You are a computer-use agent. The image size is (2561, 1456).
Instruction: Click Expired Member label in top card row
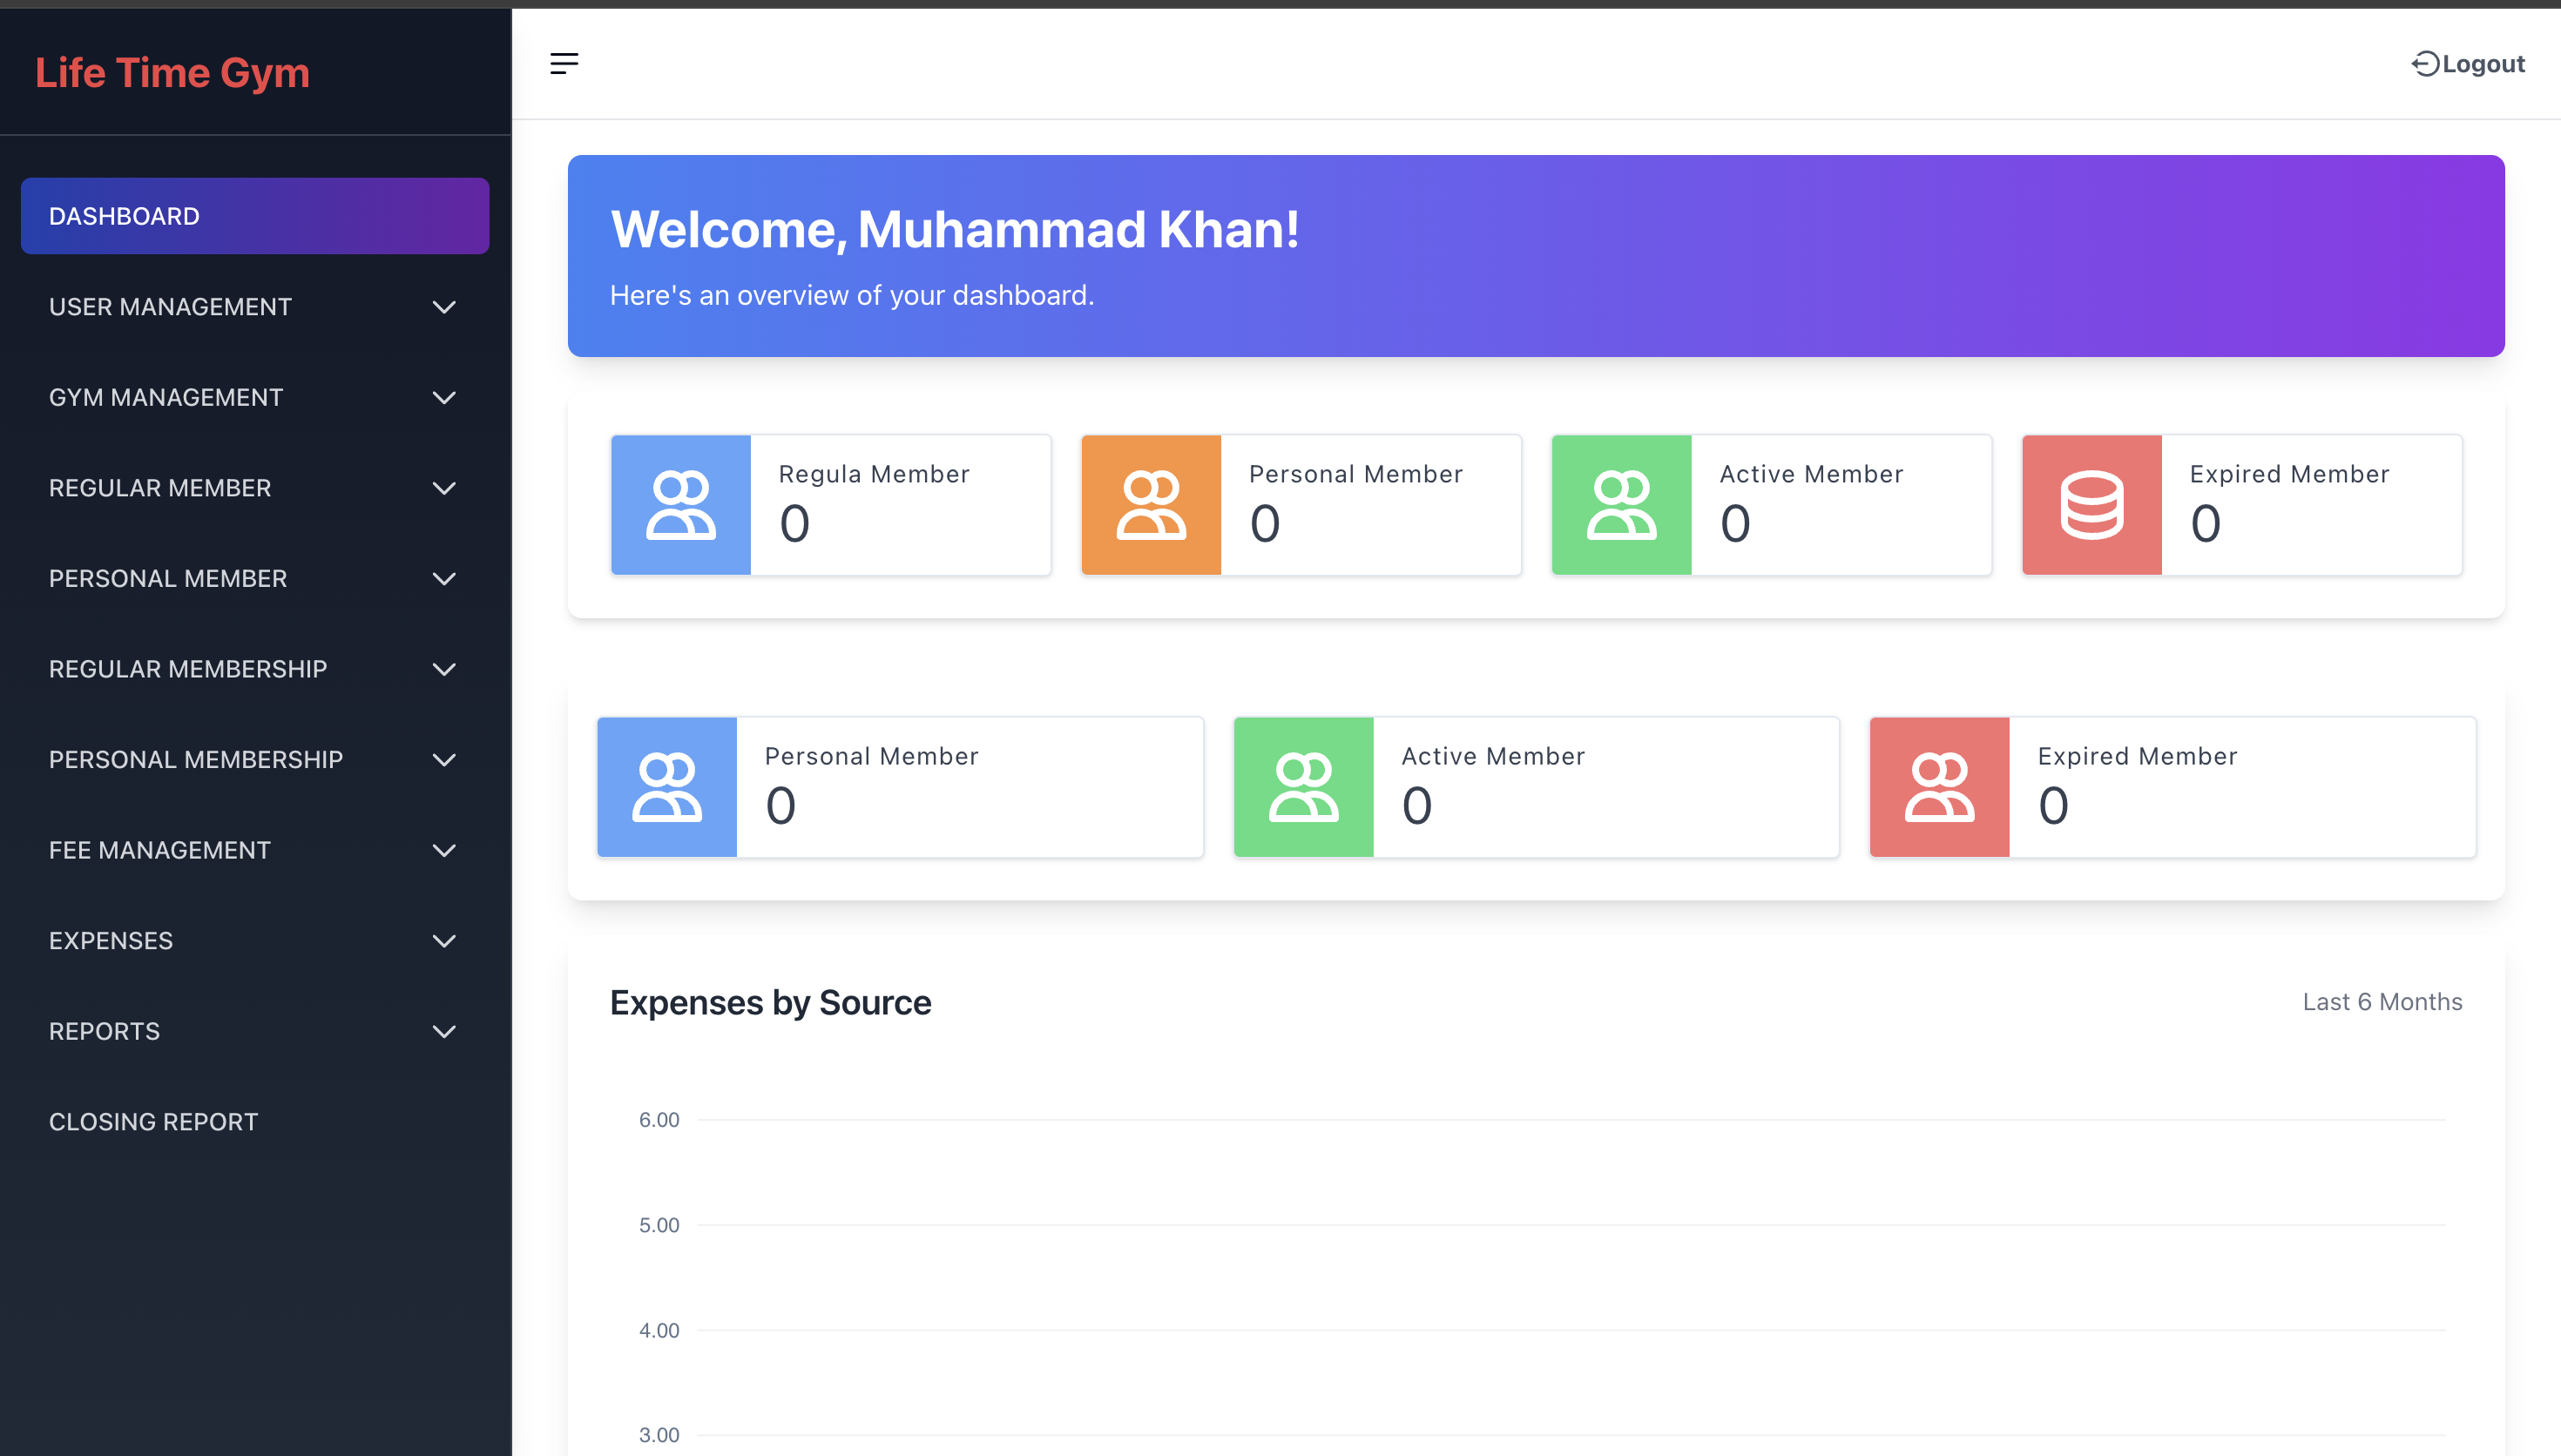2289,474
